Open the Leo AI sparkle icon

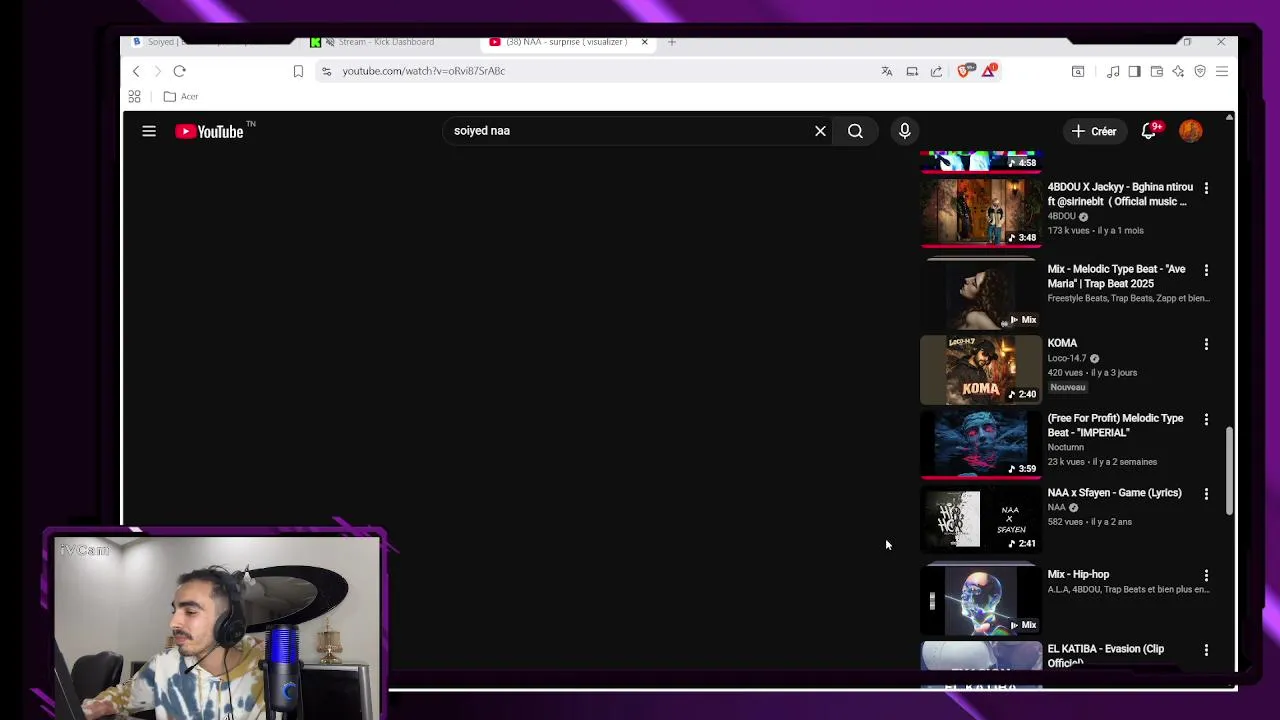[1178, 71]
